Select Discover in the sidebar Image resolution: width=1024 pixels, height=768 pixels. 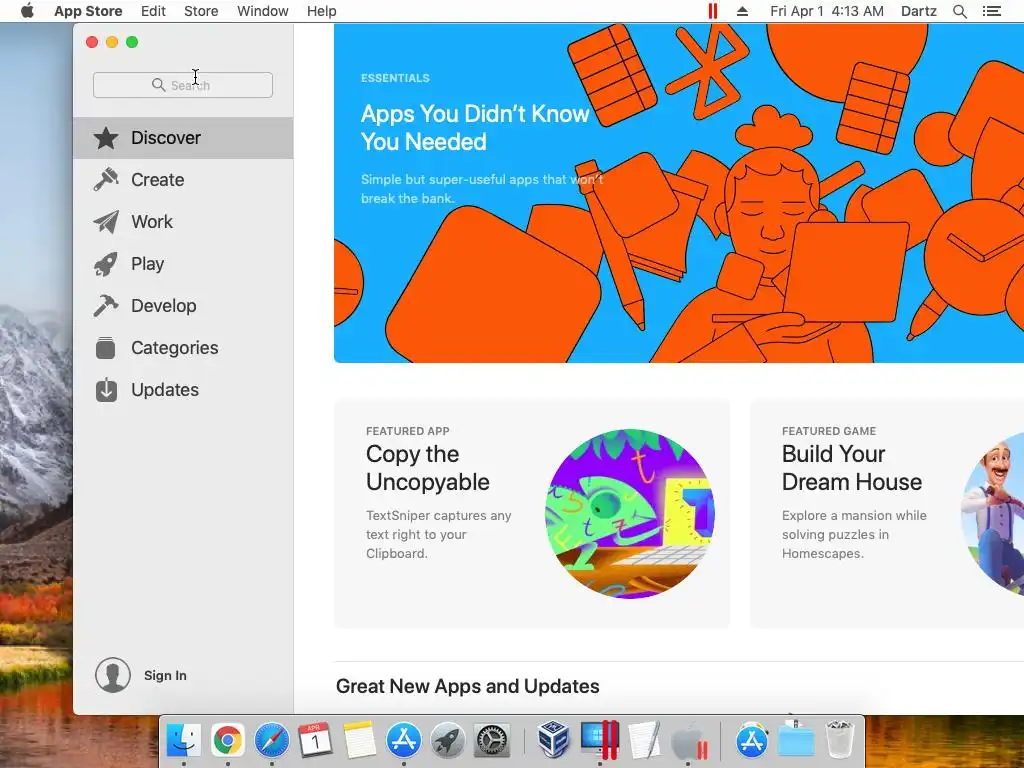pyautogui.click(x=183, y=138)
